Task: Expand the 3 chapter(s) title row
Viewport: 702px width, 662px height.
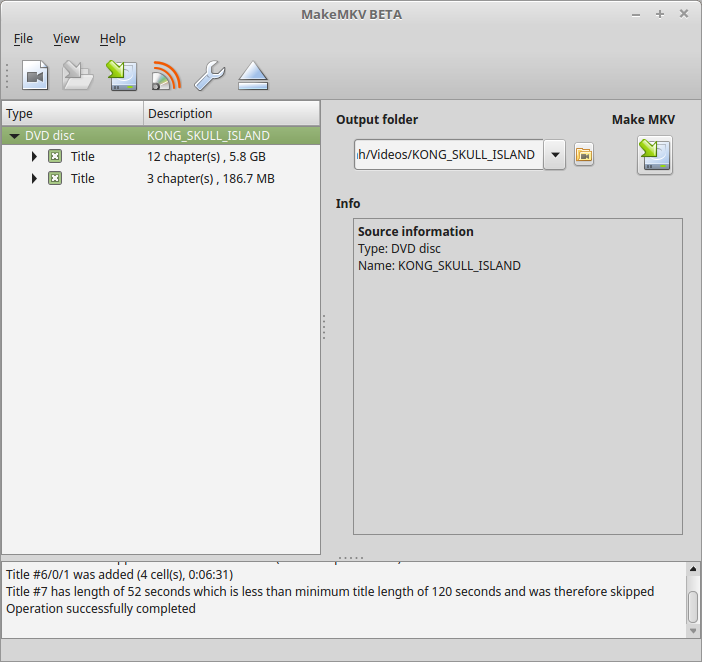Action: point(34,179)
